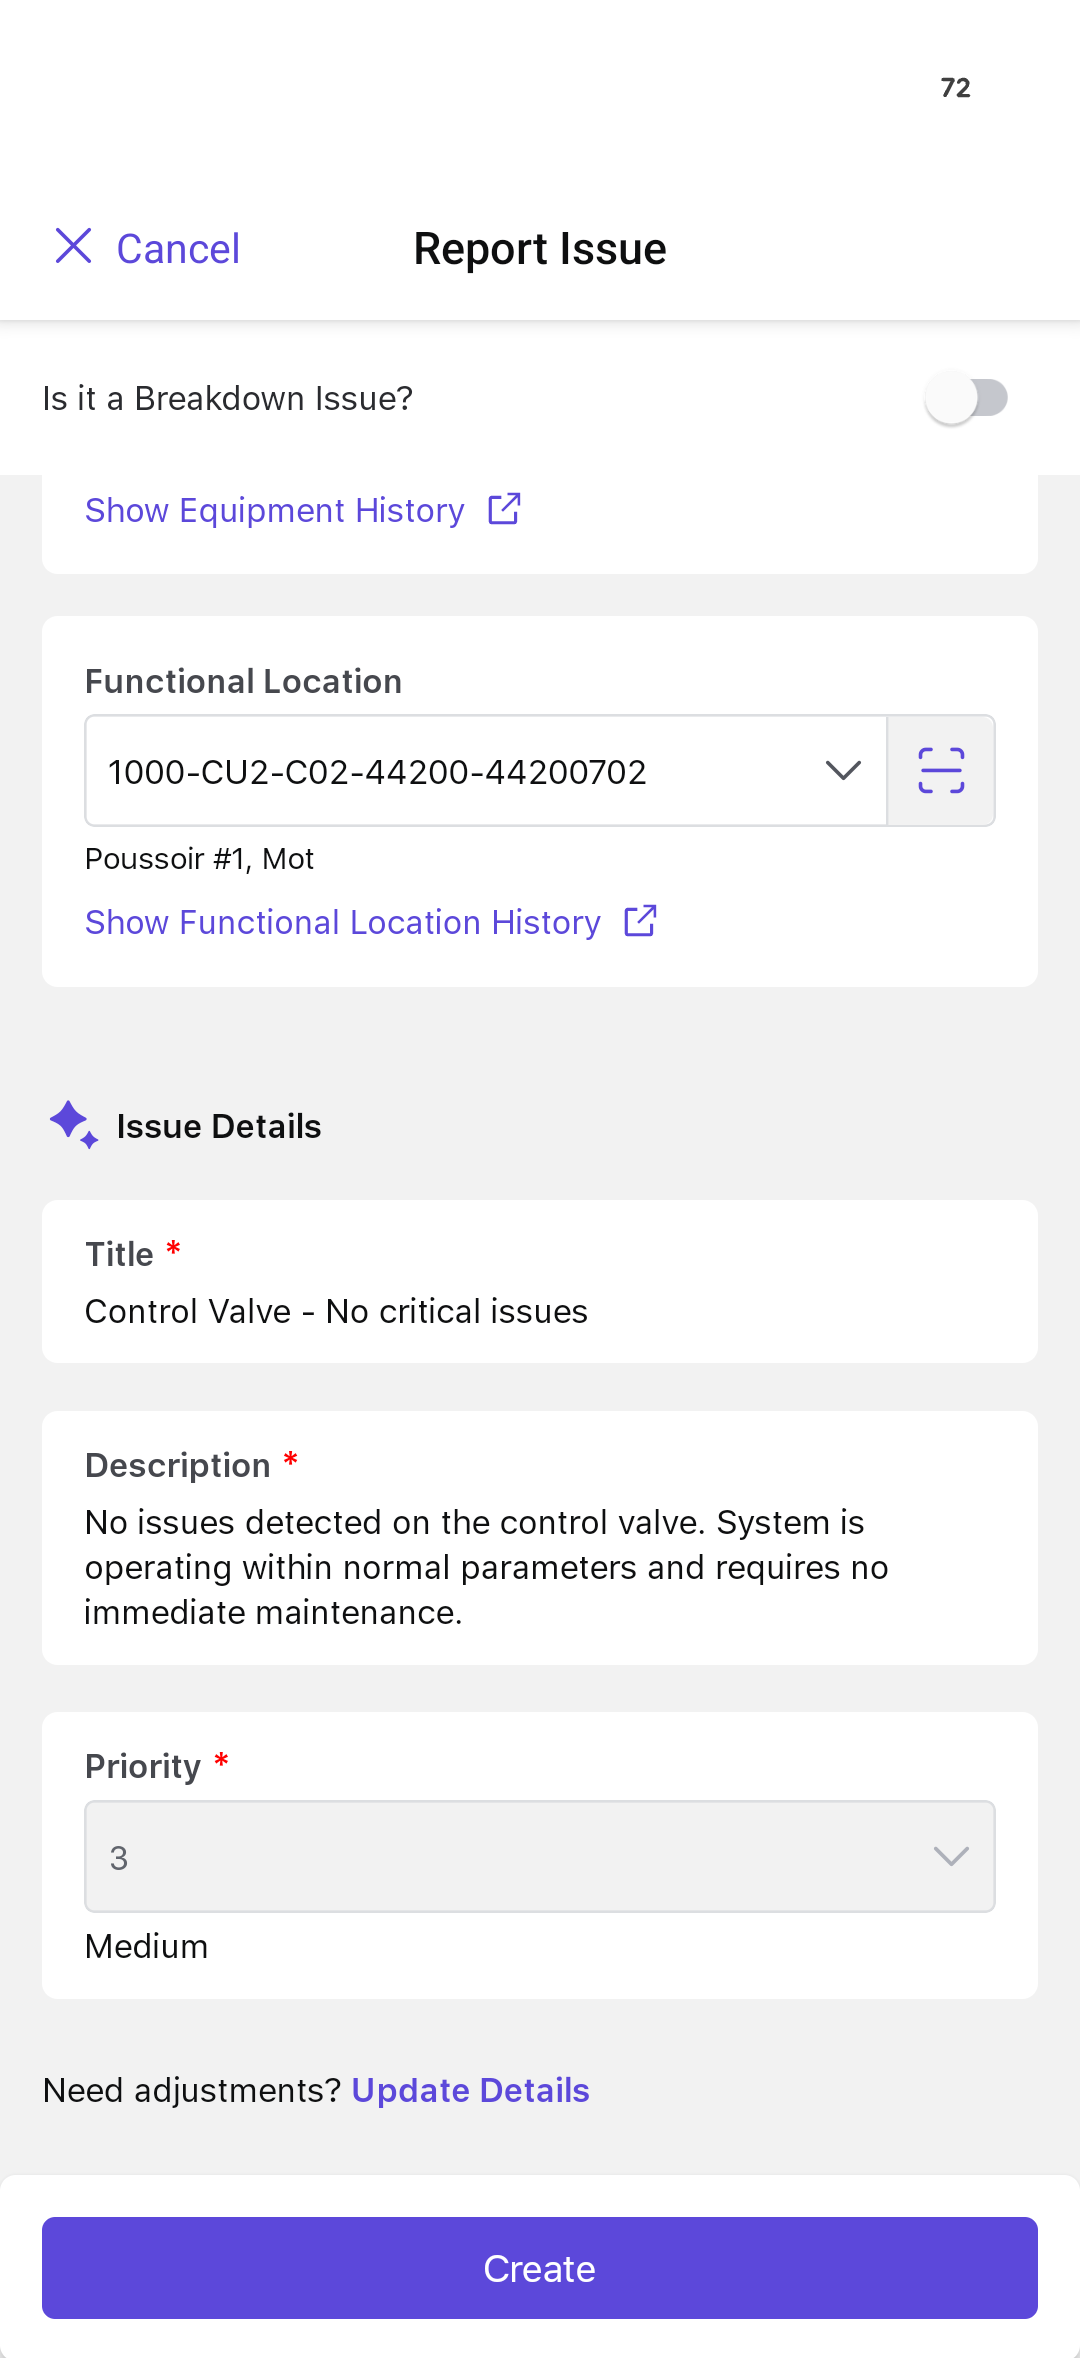This screenshot has width=1080, height=2358.
Task: Click the Update Details link
Action: [470, 2091]
